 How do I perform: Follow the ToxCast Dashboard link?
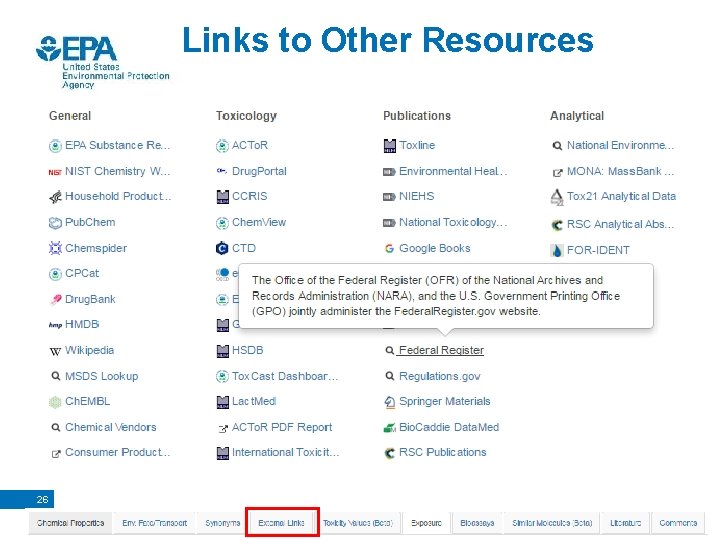tap(285, 376)
